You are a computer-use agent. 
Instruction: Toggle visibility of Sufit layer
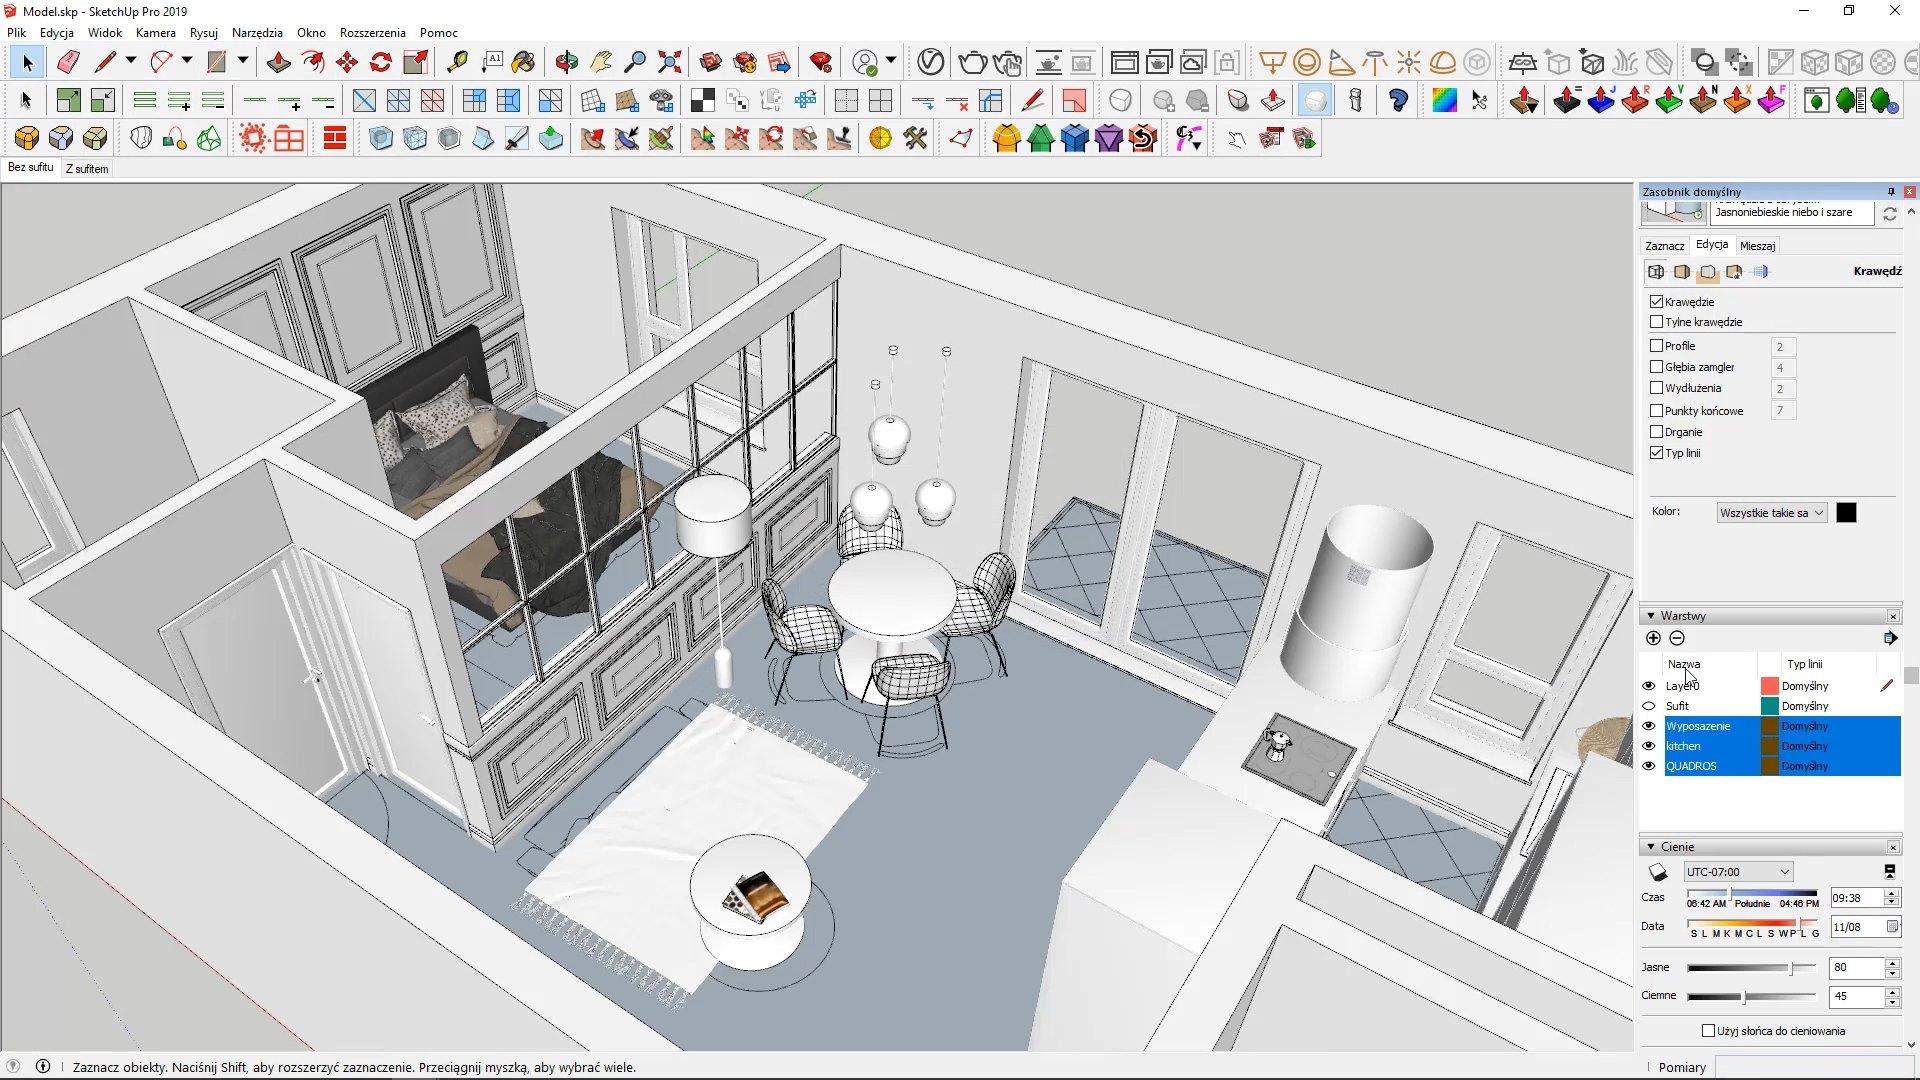tap(1650, 705)
